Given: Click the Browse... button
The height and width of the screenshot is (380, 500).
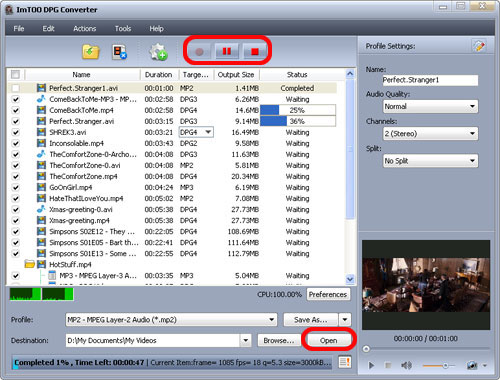Looking at the screenshot, I should pos(279,340).
